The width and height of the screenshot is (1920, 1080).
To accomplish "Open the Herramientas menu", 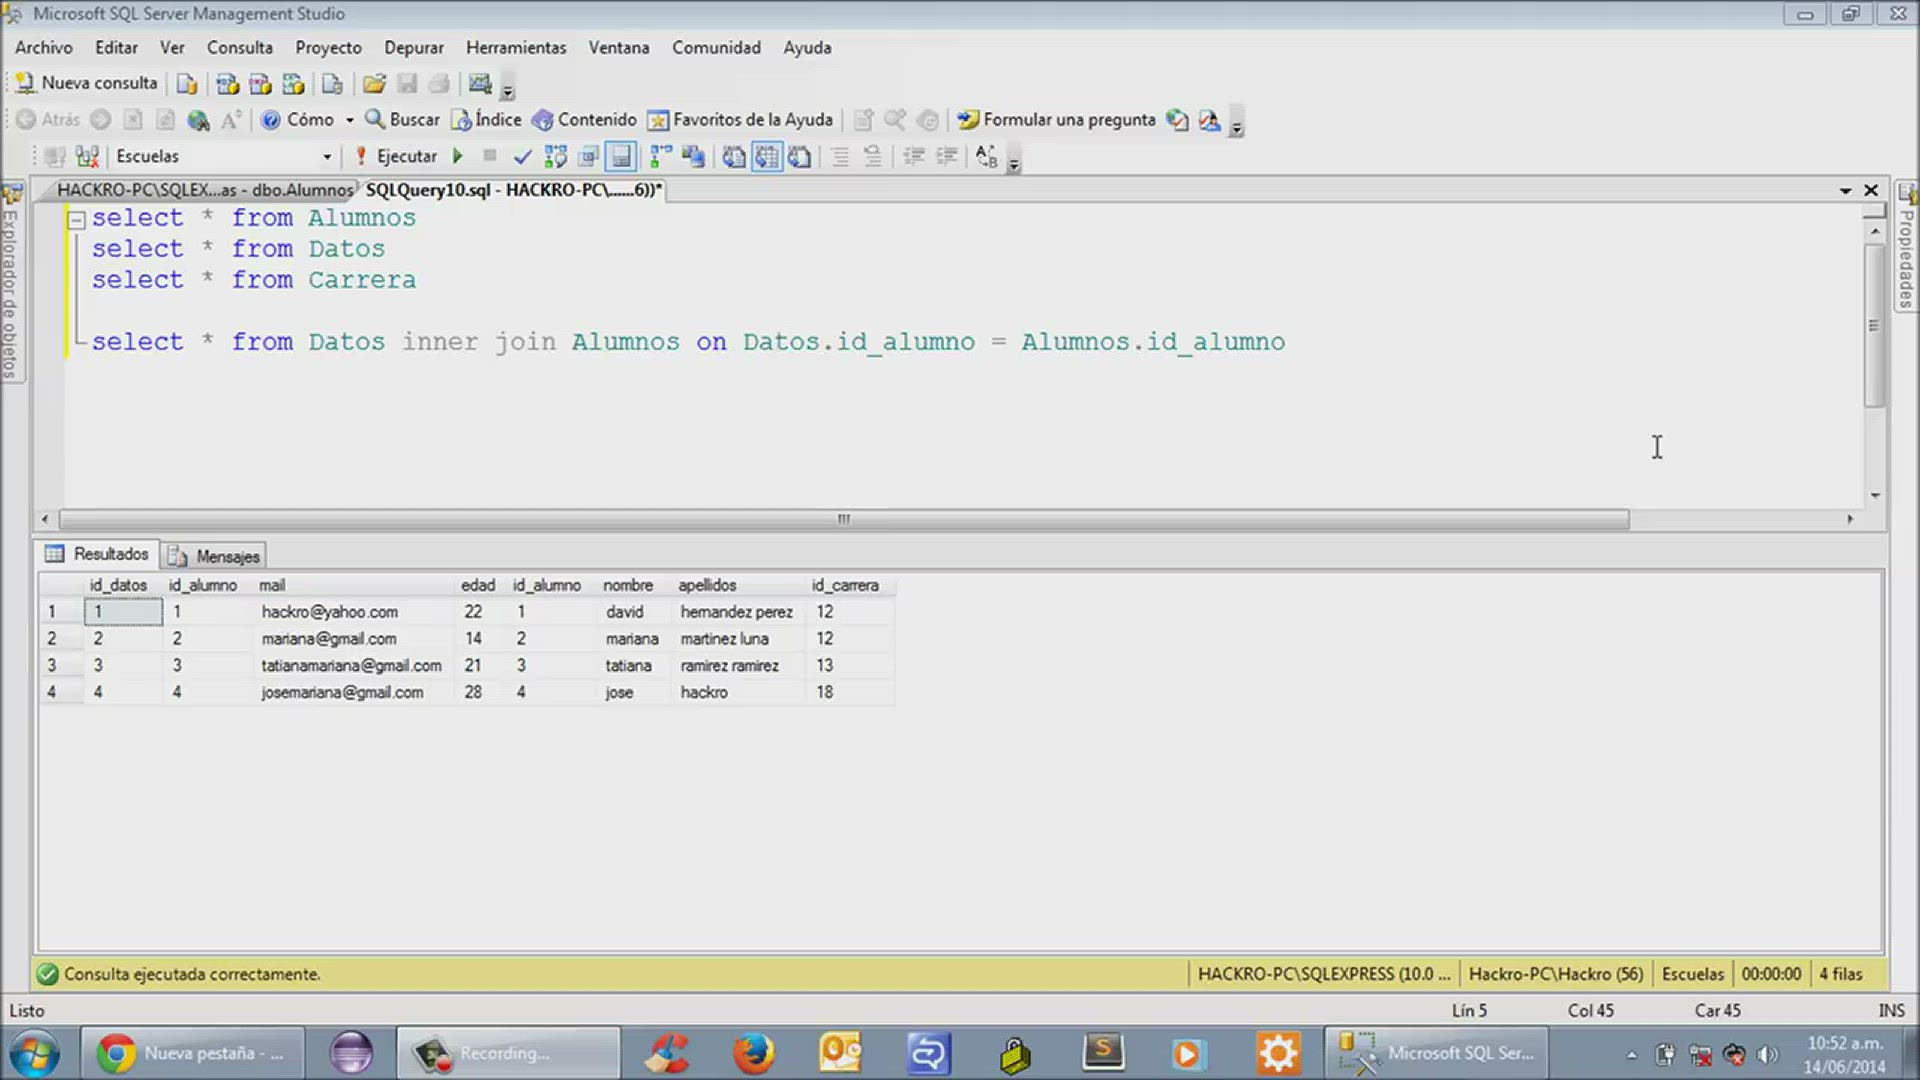I will [516, 47].
